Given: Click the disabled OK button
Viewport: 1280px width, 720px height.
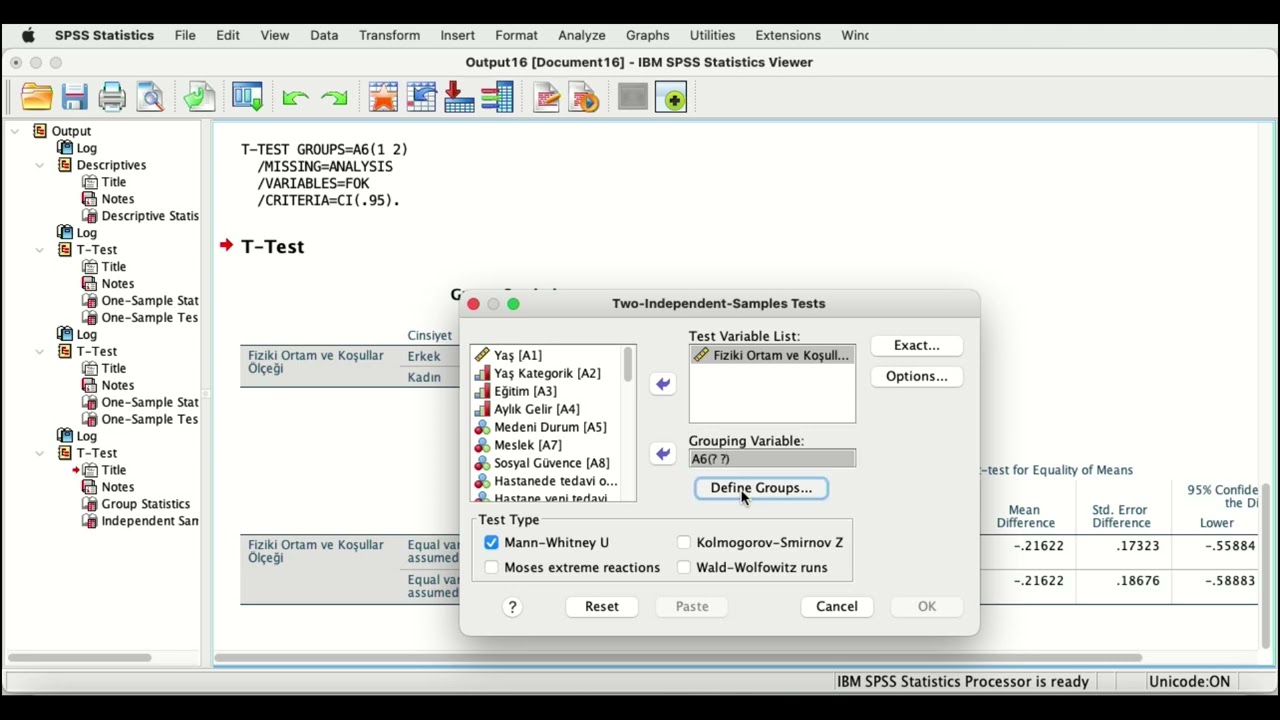Looking at the screenshot, I should (927, 606).
